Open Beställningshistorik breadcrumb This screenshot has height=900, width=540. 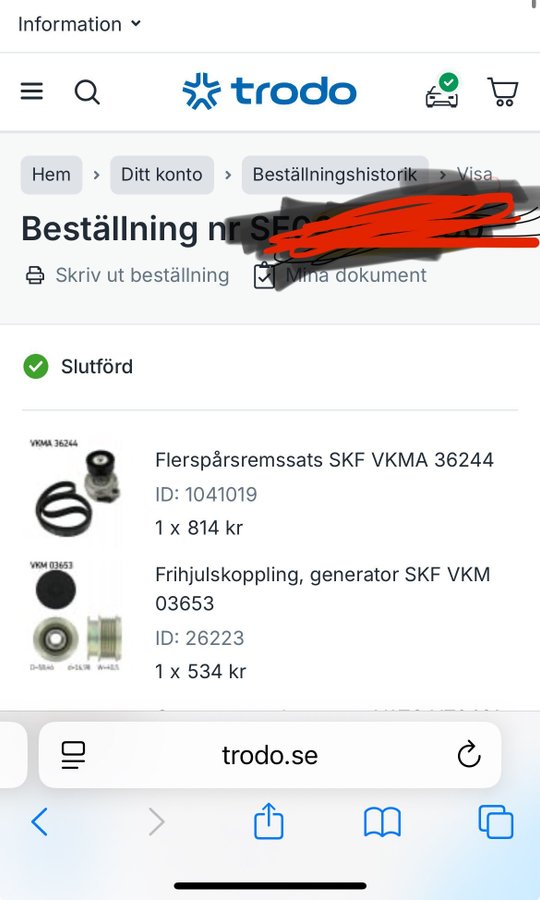[335, 174]
